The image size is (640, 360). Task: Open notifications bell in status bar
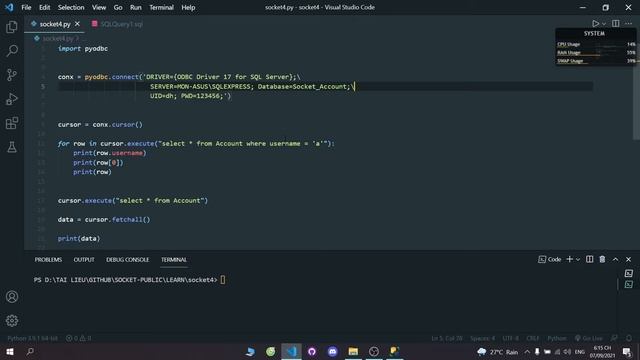629,338
